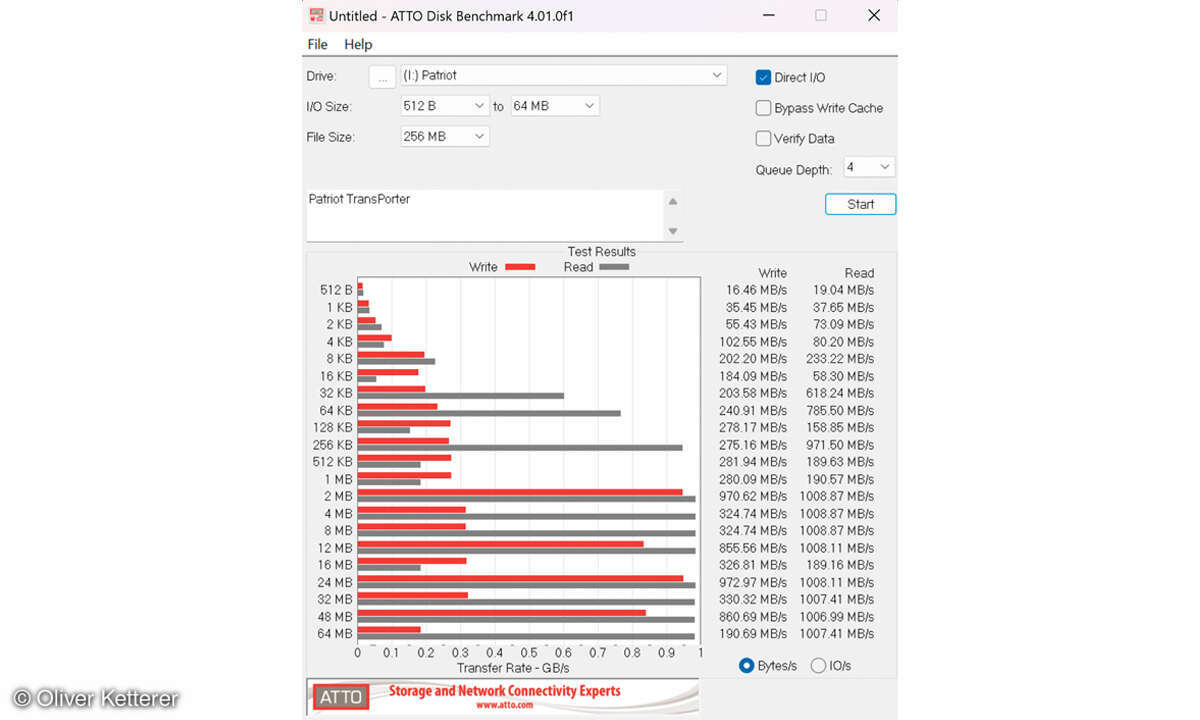This screenshot has width=1200, height=720.
Task: Click the Transfer Rate - GB/s axis label
Action: point(513,668)
